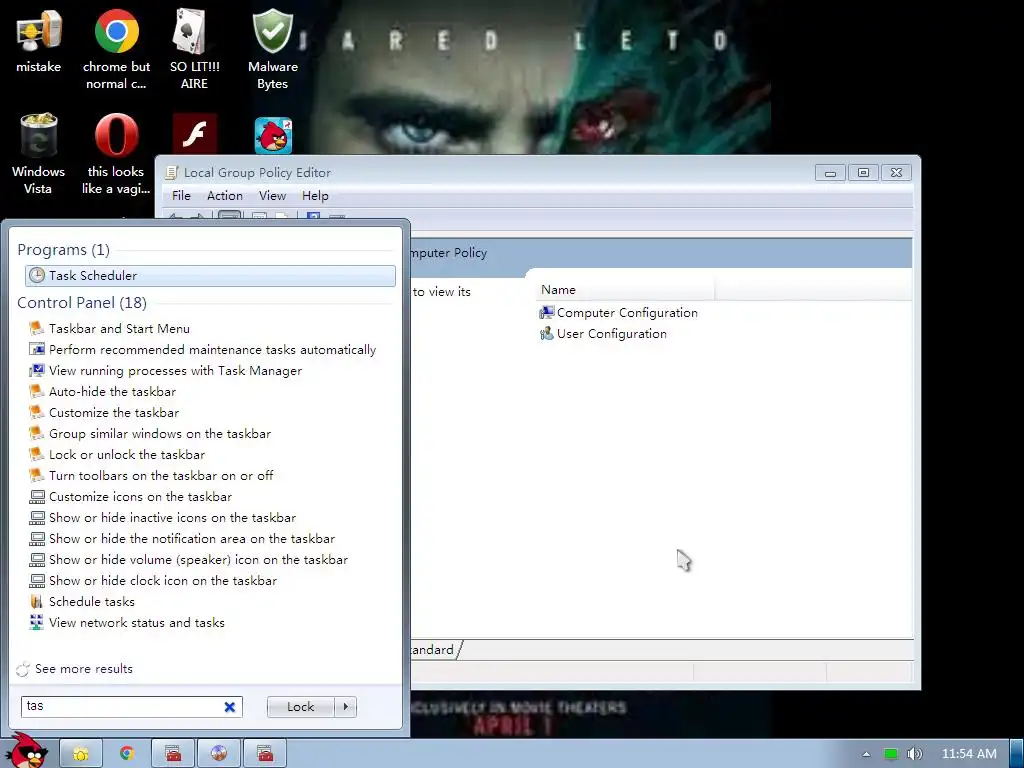
Task: Click the first red toolbox taskbar button
Action: click(173, 754)
